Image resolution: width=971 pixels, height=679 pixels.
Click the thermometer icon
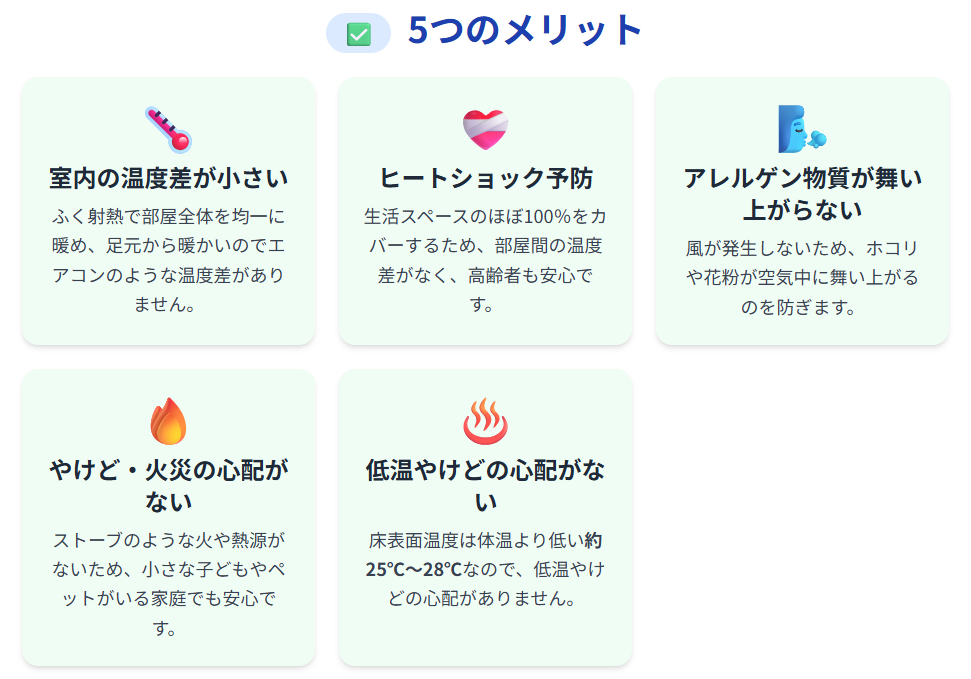pyautogui.click(x=168, y=129)
